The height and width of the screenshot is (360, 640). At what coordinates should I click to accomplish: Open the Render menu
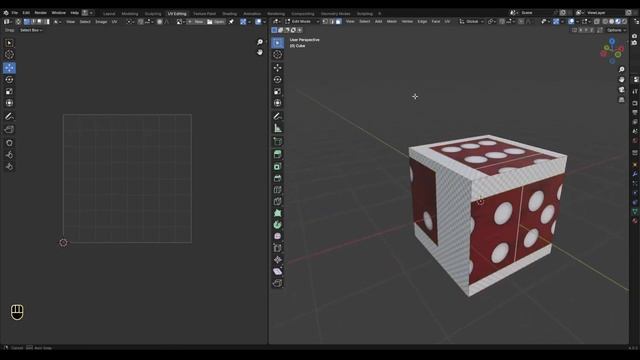pyautogui.click(x=40, y=13)
